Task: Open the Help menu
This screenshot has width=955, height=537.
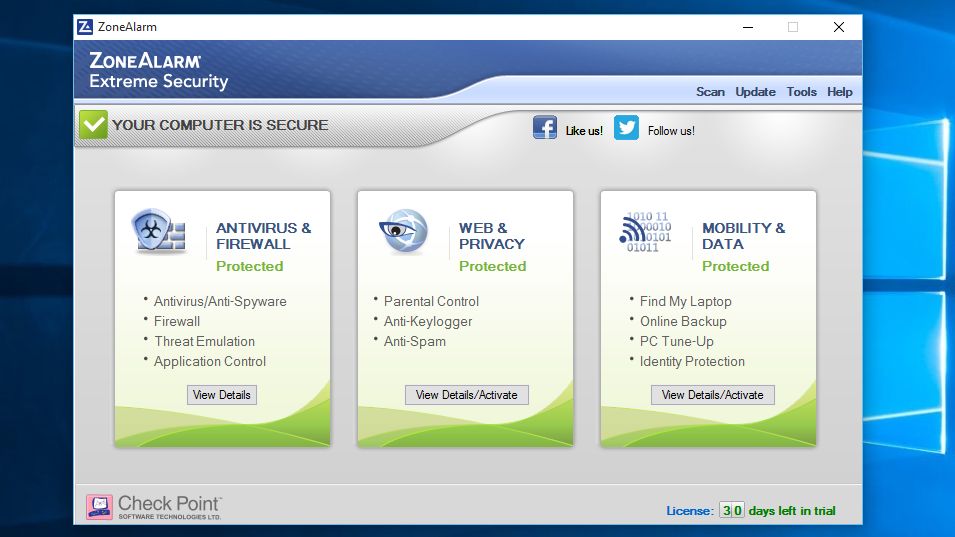Action: click(x=839, y=92)
